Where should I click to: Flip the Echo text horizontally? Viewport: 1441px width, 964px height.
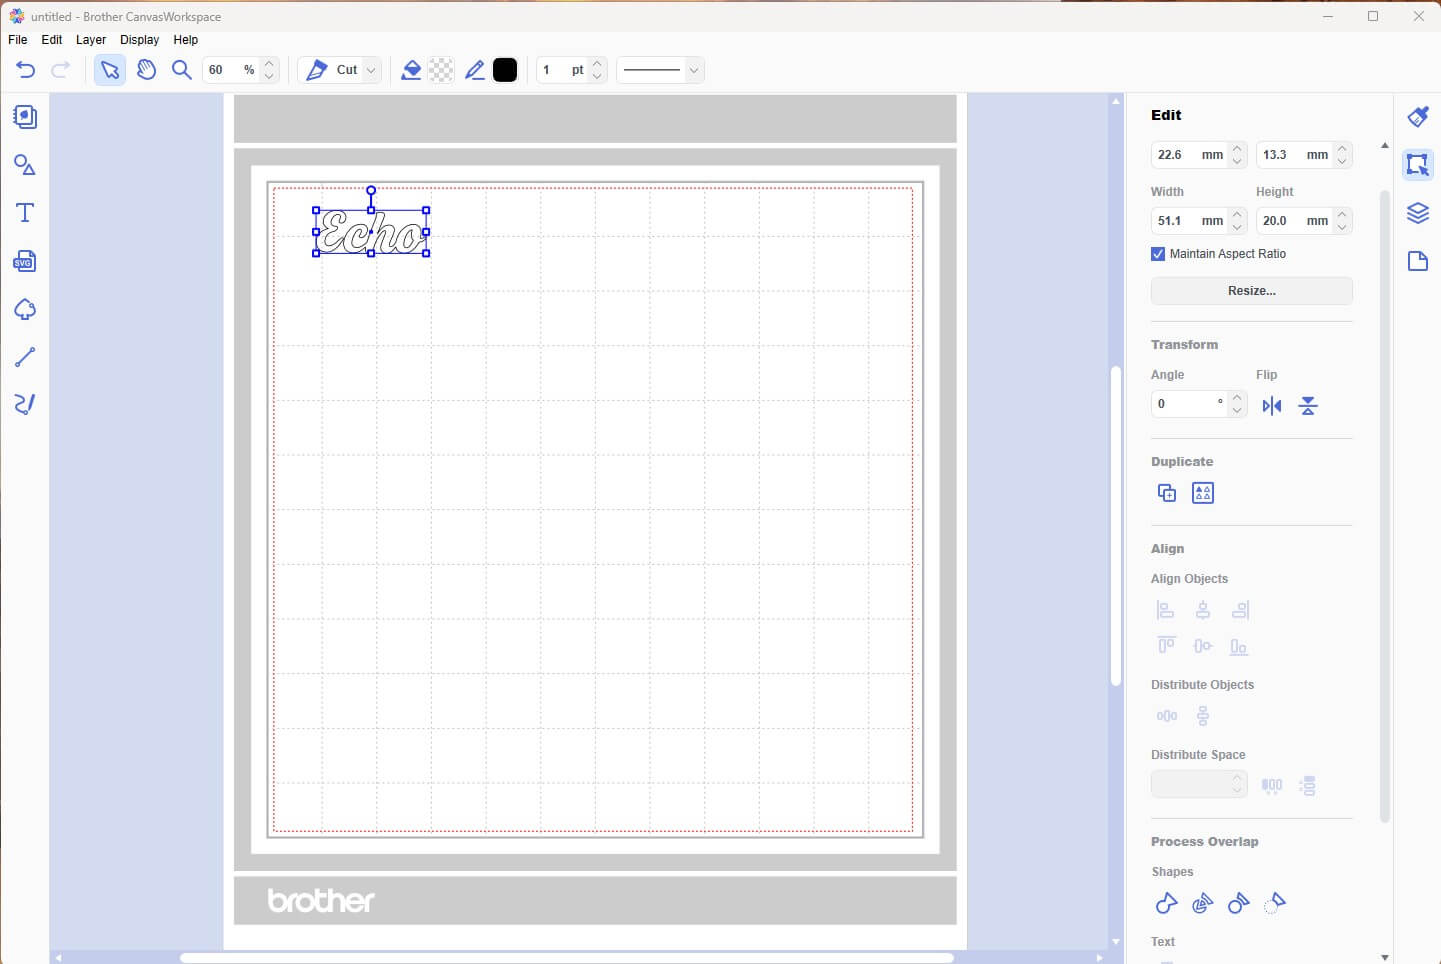pos(1271,406)
